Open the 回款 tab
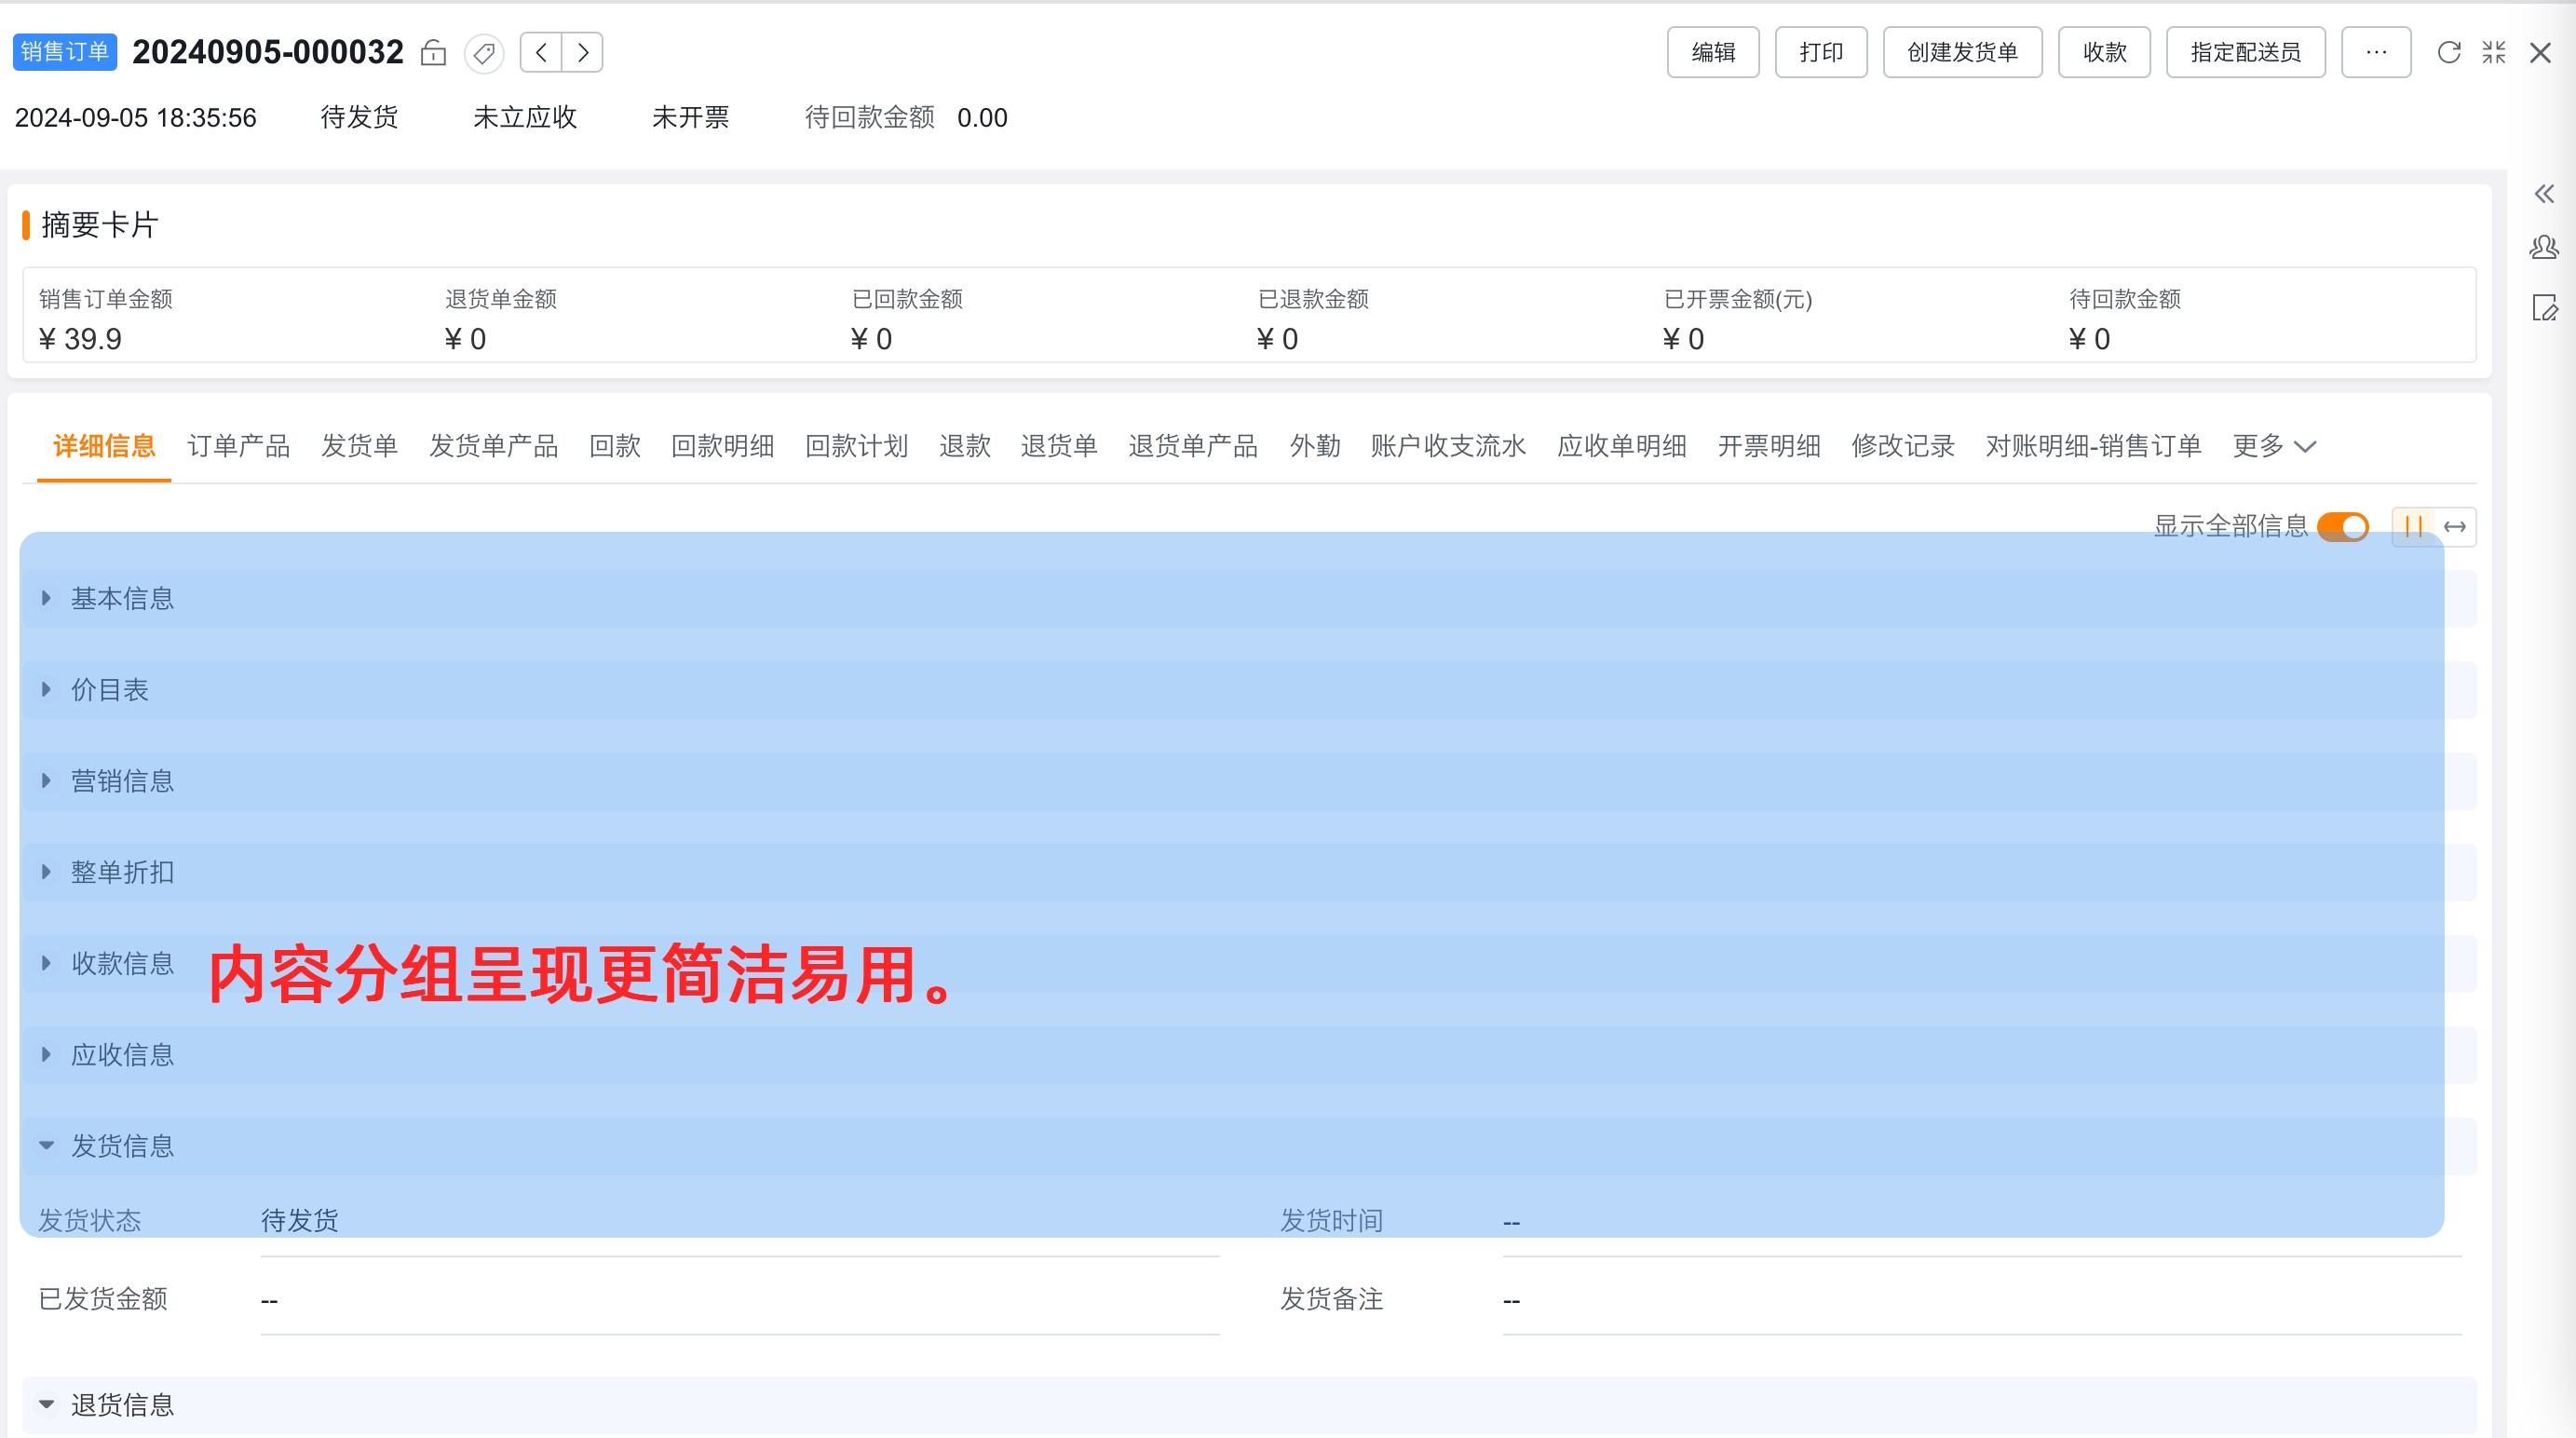 614,446
